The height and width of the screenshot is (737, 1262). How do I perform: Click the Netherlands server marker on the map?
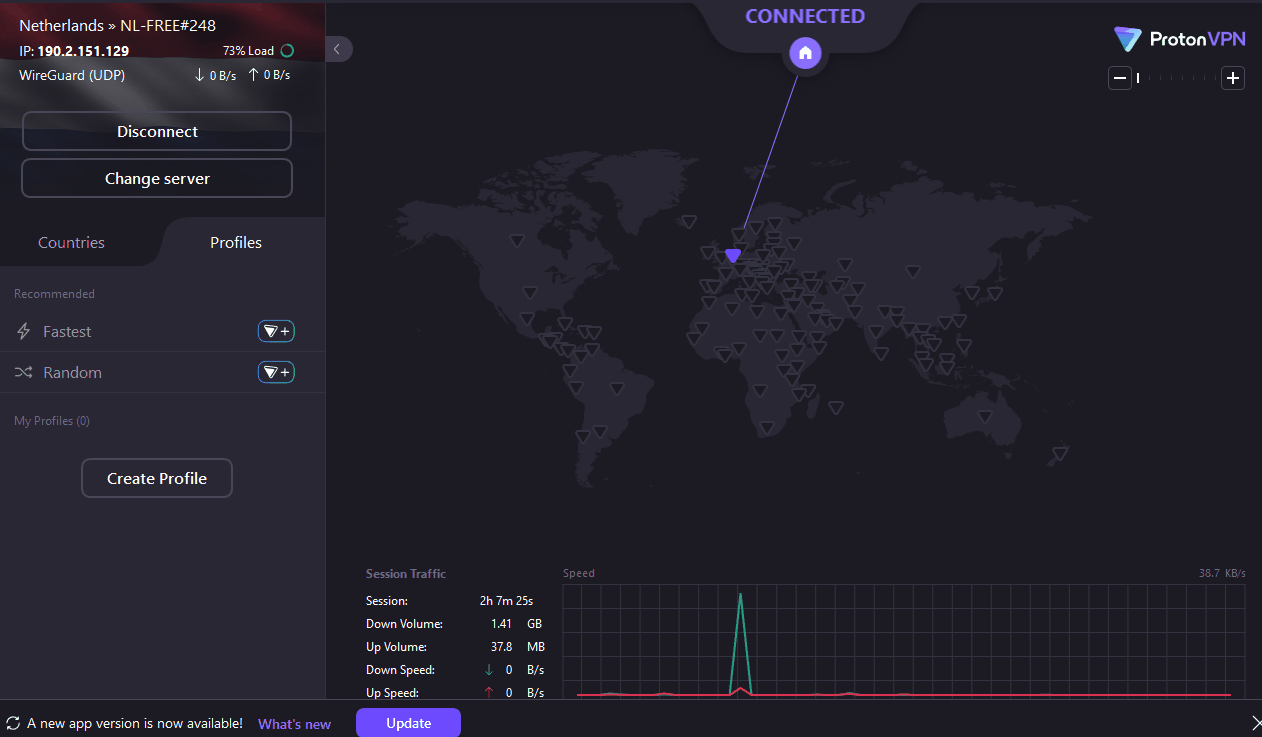[x=733, y=256]
